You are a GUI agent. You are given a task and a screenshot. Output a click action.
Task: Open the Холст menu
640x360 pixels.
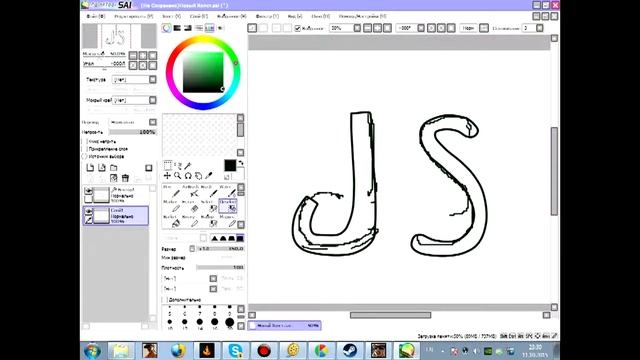(x=171, y=16)
